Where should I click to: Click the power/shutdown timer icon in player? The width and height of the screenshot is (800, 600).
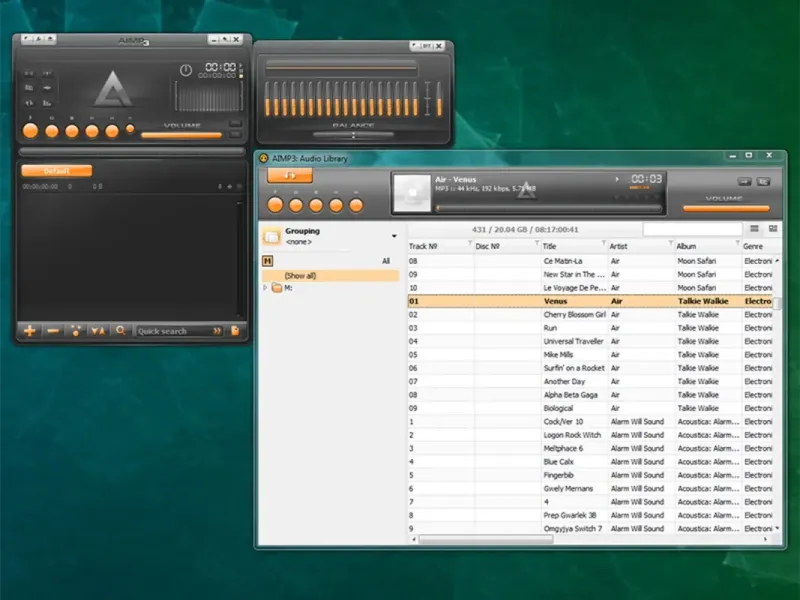(186, 70)
